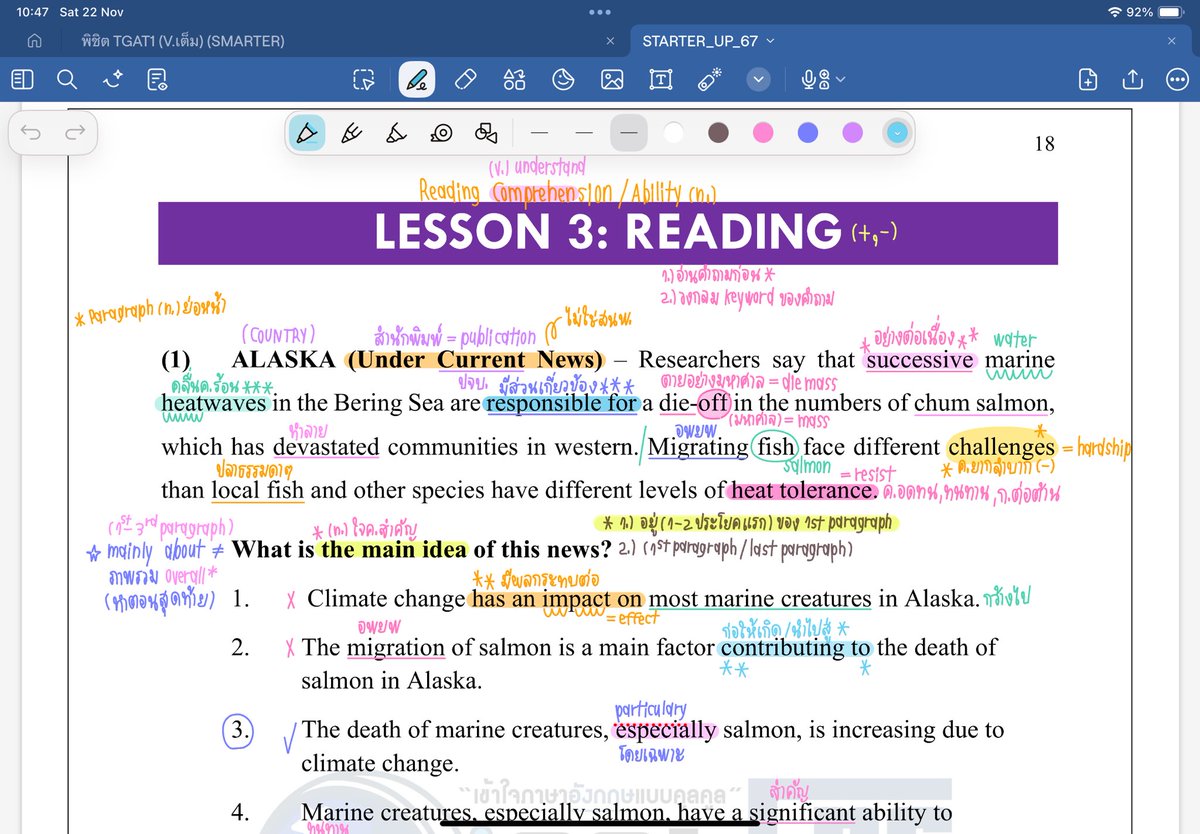Switch to the พิชิต TGAT1 (SMARTER) tab
The width and height of the screenshot is (1200, 834).
pos(183,41)
